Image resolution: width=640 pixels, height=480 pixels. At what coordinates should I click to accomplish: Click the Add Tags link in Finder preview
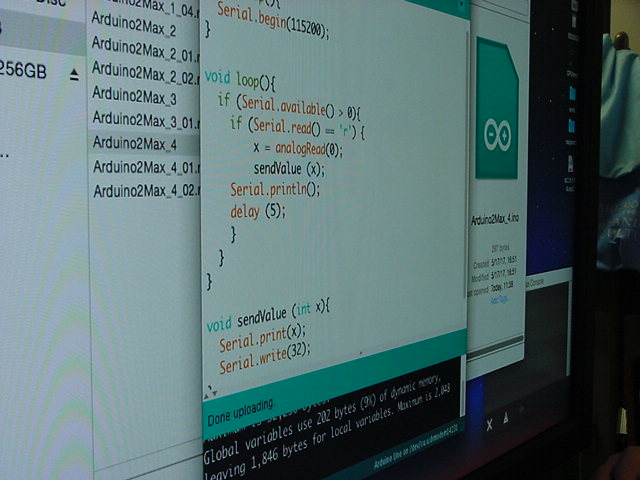[499, 300]
